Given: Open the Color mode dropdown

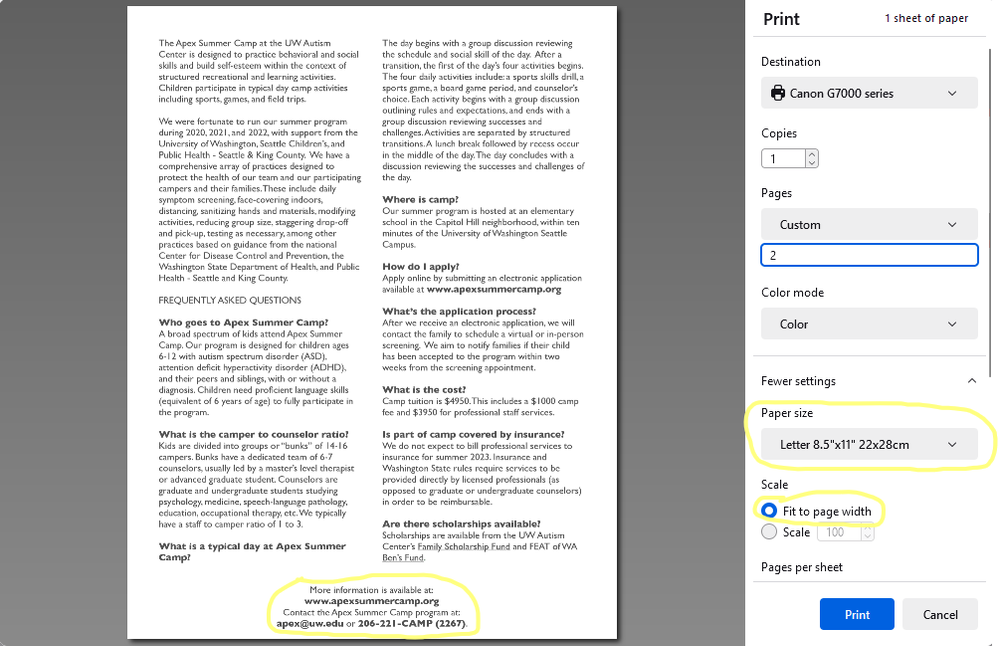Looking at the screenshot, I should click(868, 324).
